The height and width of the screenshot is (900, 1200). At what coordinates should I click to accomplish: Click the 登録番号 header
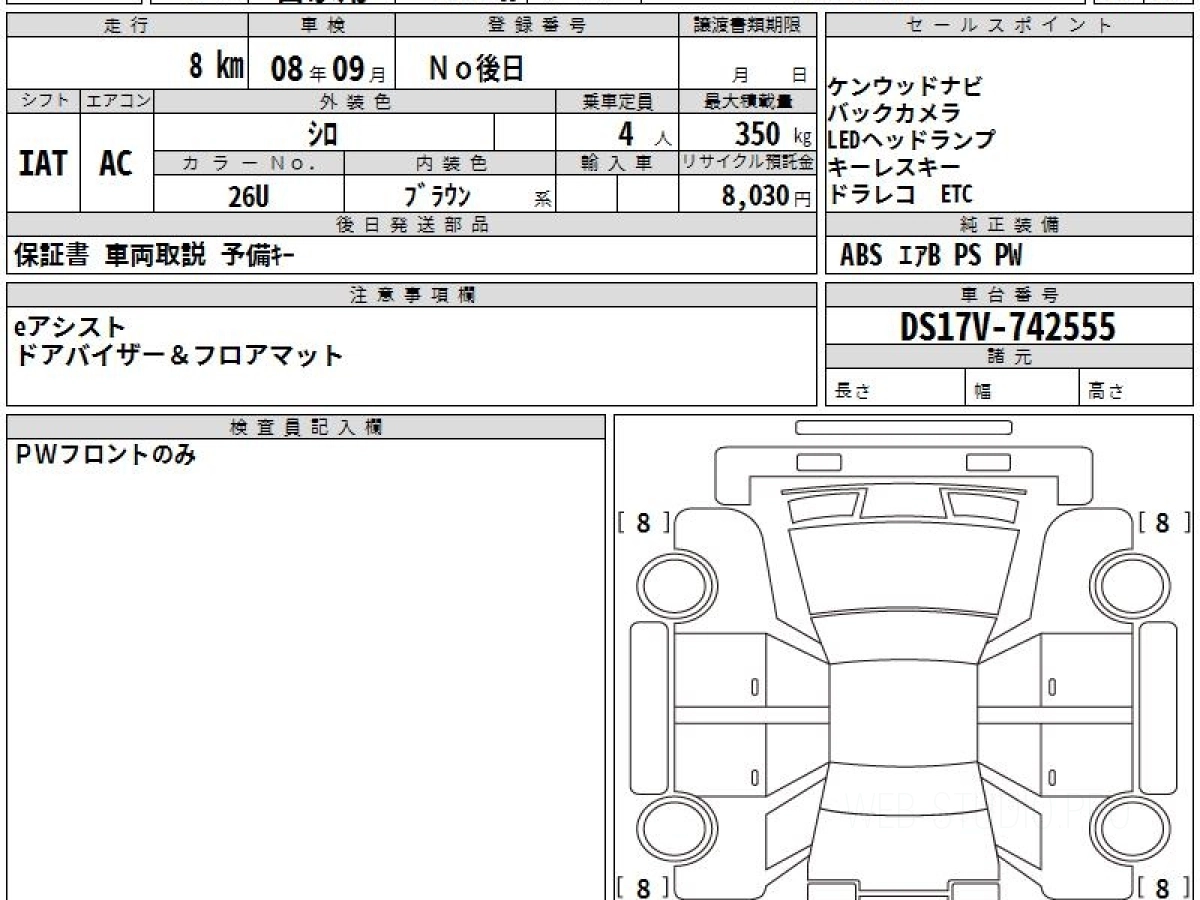(x=537, y=26)
